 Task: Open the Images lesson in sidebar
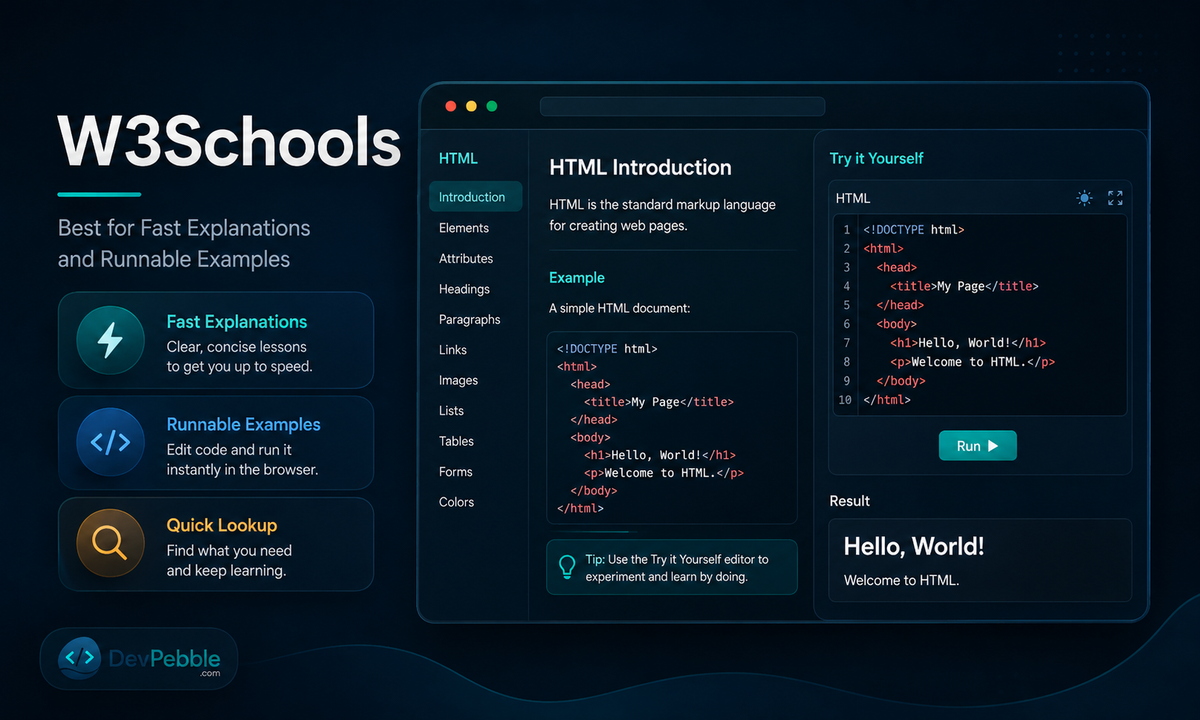pos(459,380)
